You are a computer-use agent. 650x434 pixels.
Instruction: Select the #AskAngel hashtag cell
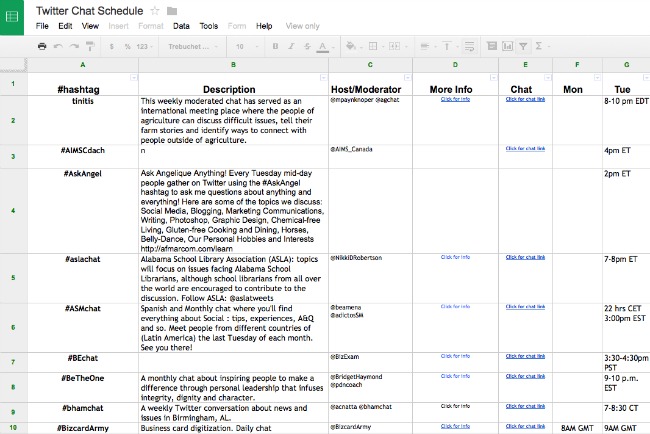coord(83,211)
